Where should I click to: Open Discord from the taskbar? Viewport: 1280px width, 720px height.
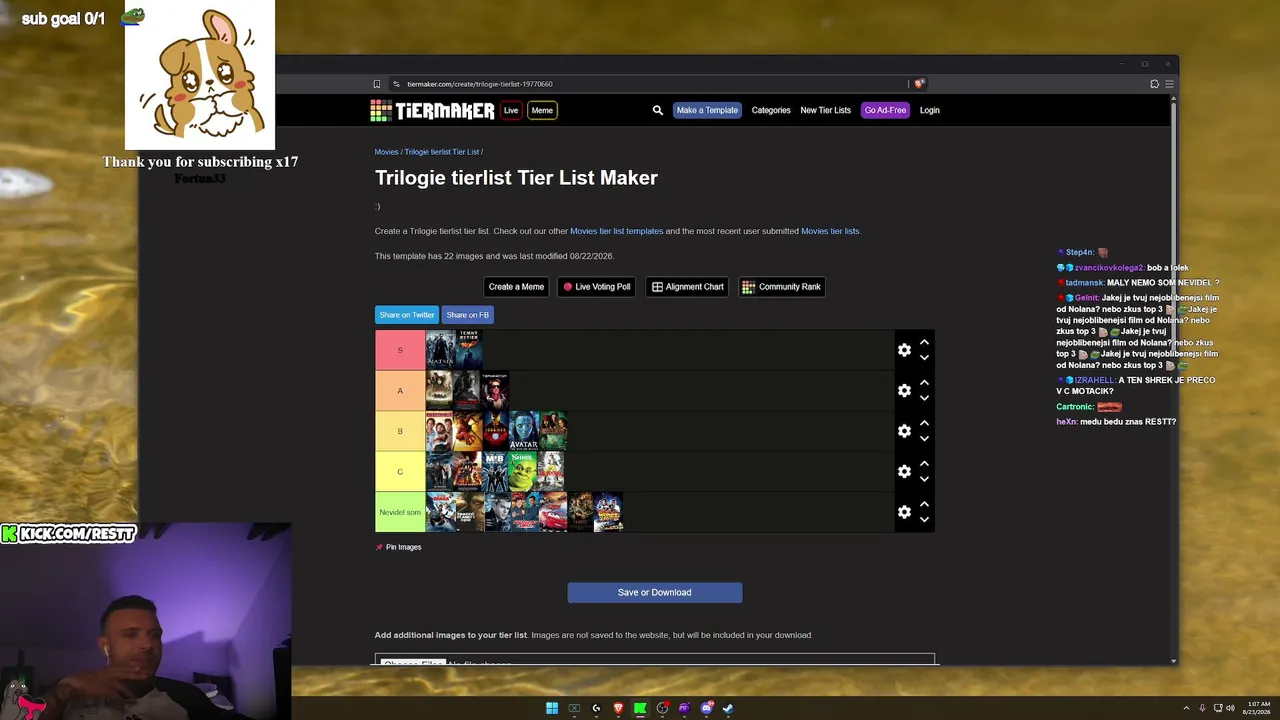(706, 708)
